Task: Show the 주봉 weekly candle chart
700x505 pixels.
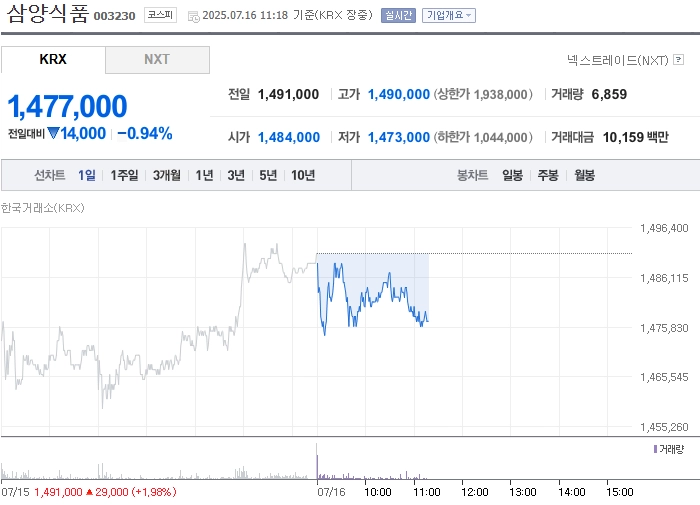Action: (x=548, y=175)
